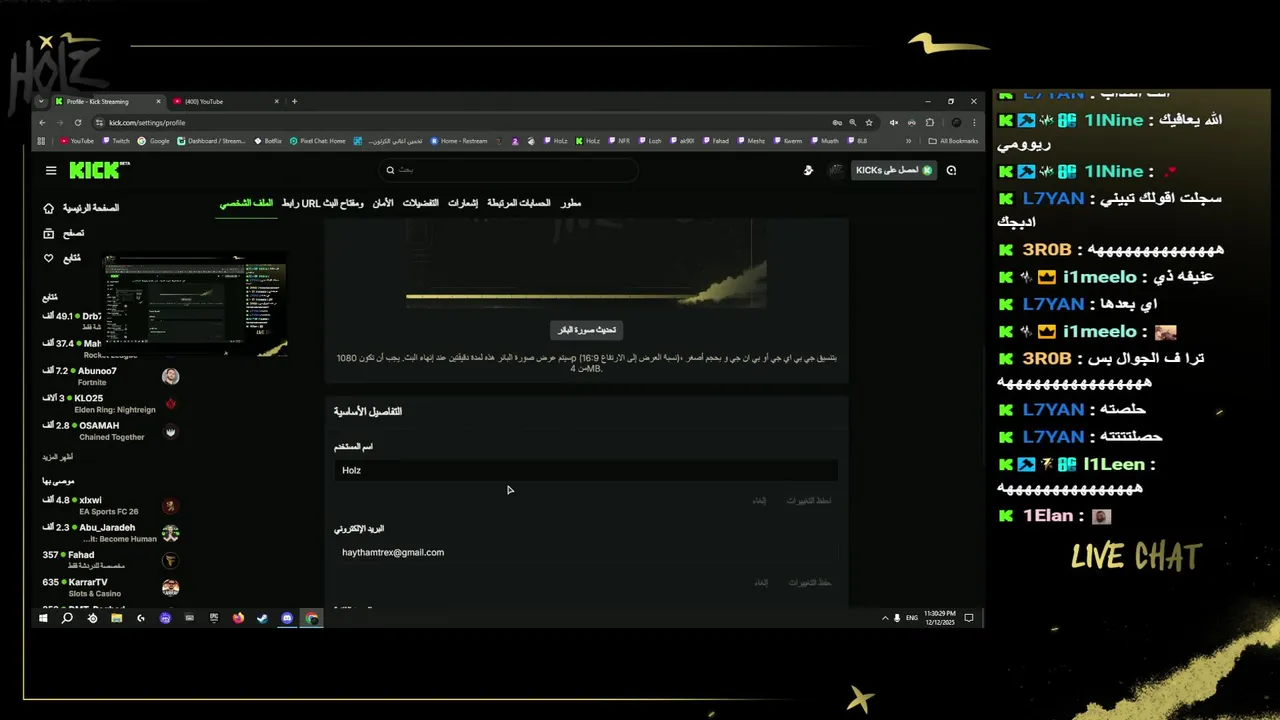Cancel changes under email field
Image resolution: width=1280 pixels, height=720 pixels.
(760, 582)
